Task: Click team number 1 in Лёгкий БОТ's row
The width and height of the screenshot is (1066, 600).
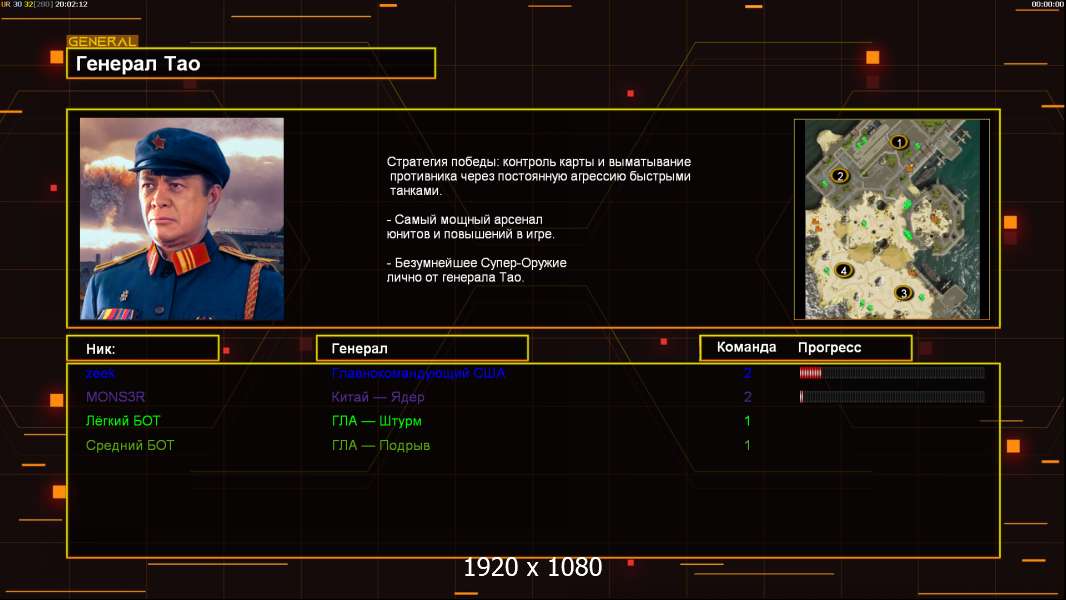Action: click(748, 421)
